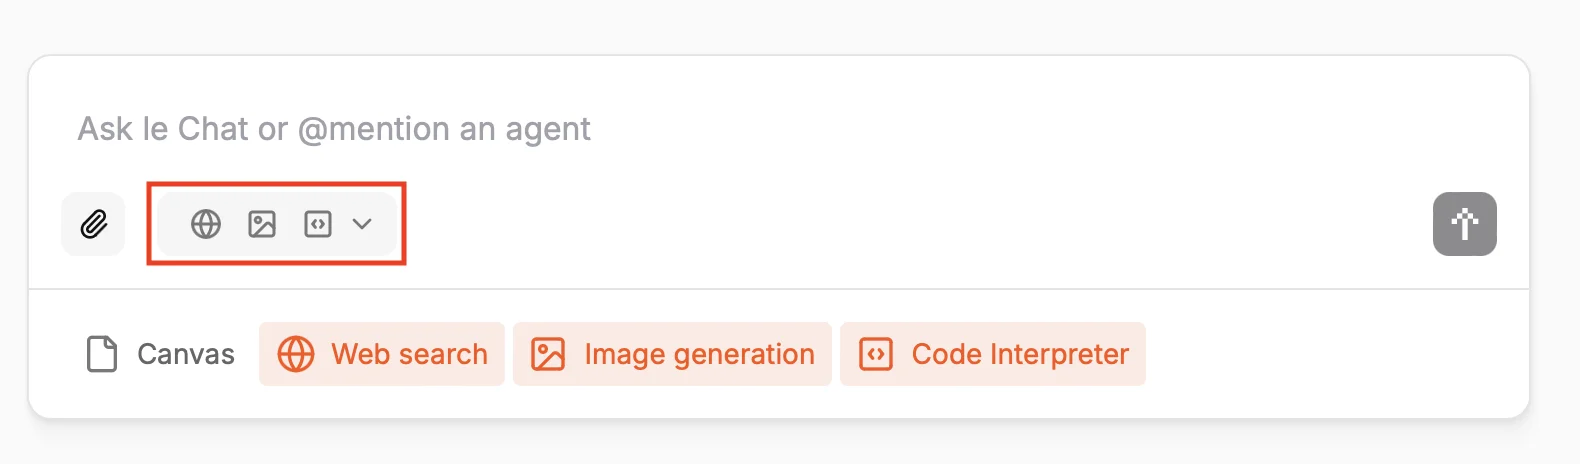Deselect the Code Interpreter label
This screenshot has height=464, width=1580.
tap(1020, 354)
